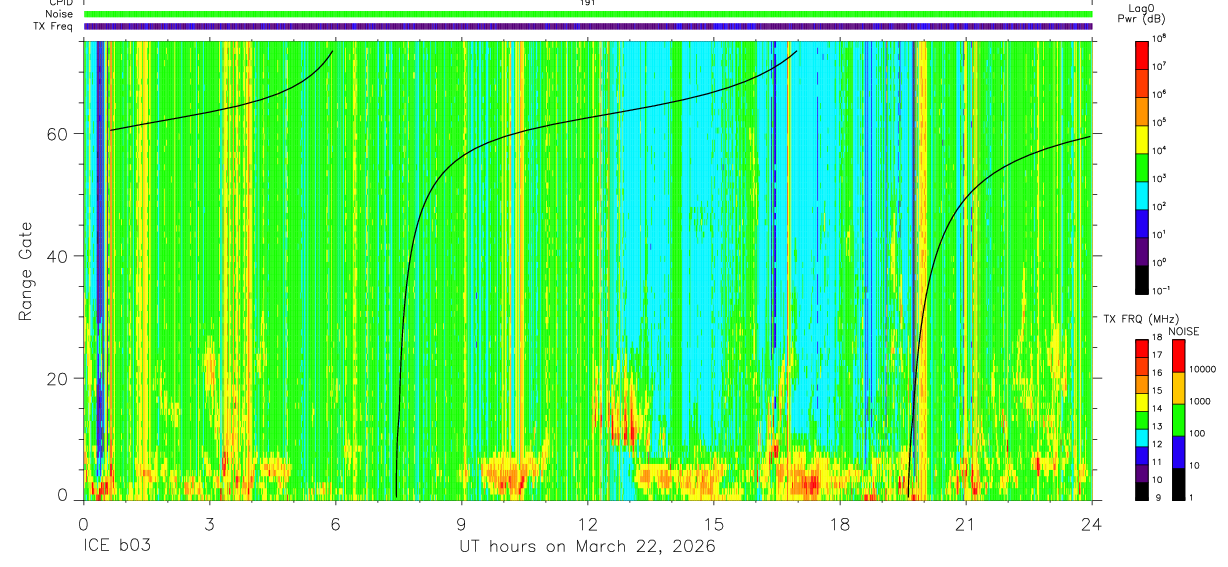Screen dimensions: 1228x567
Task: Click the '10^4' tick label of the Lag0 Pwr colorbar
Action: click(x=1161, y=149)
